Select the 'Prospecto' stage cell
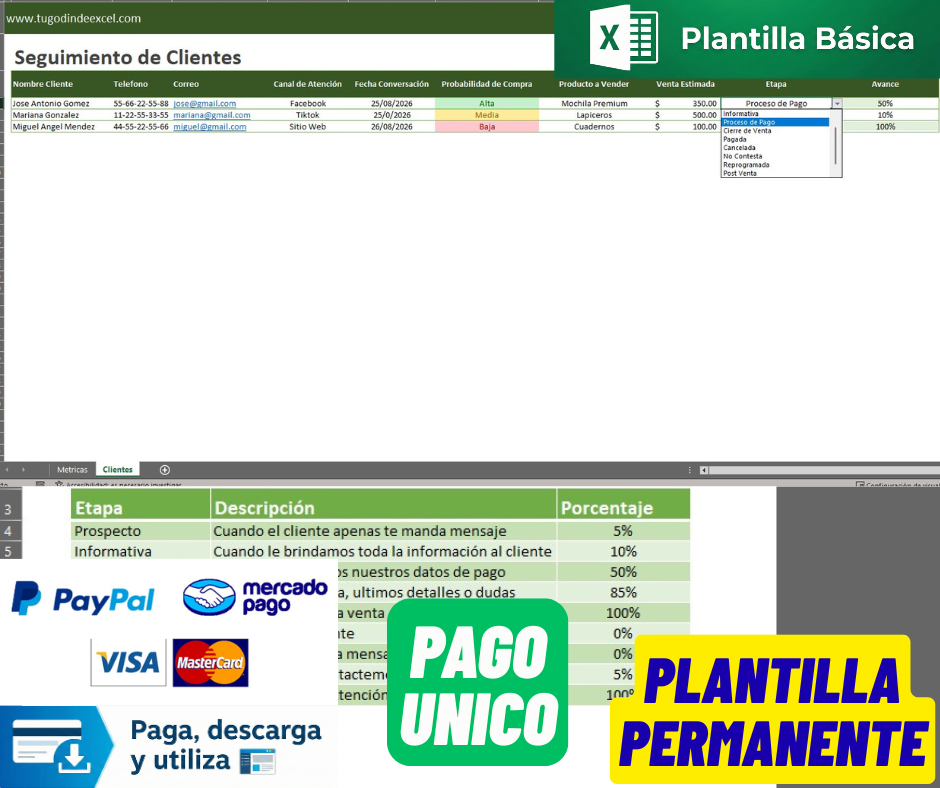The image size is (940, 788). tap(140, 531)
